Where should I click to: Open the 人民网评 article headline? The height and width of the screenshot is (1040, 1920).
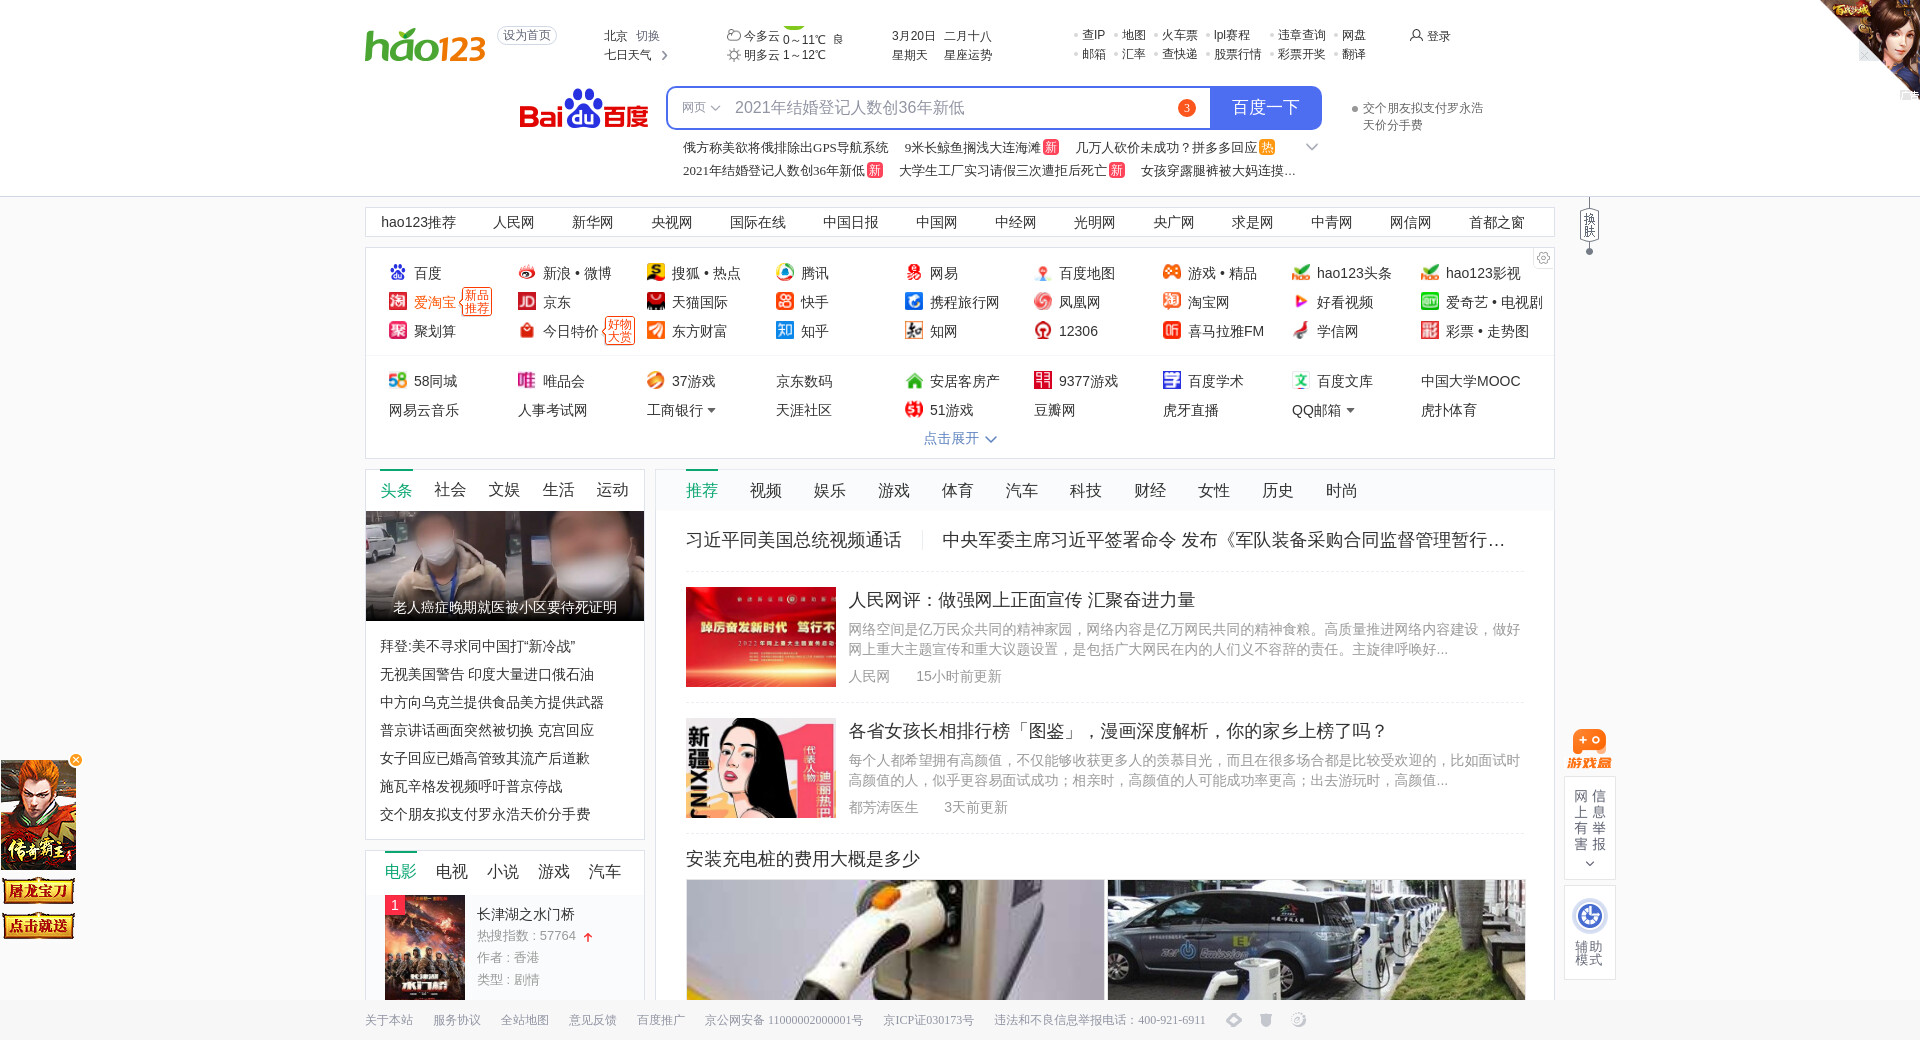point(1021,600)
